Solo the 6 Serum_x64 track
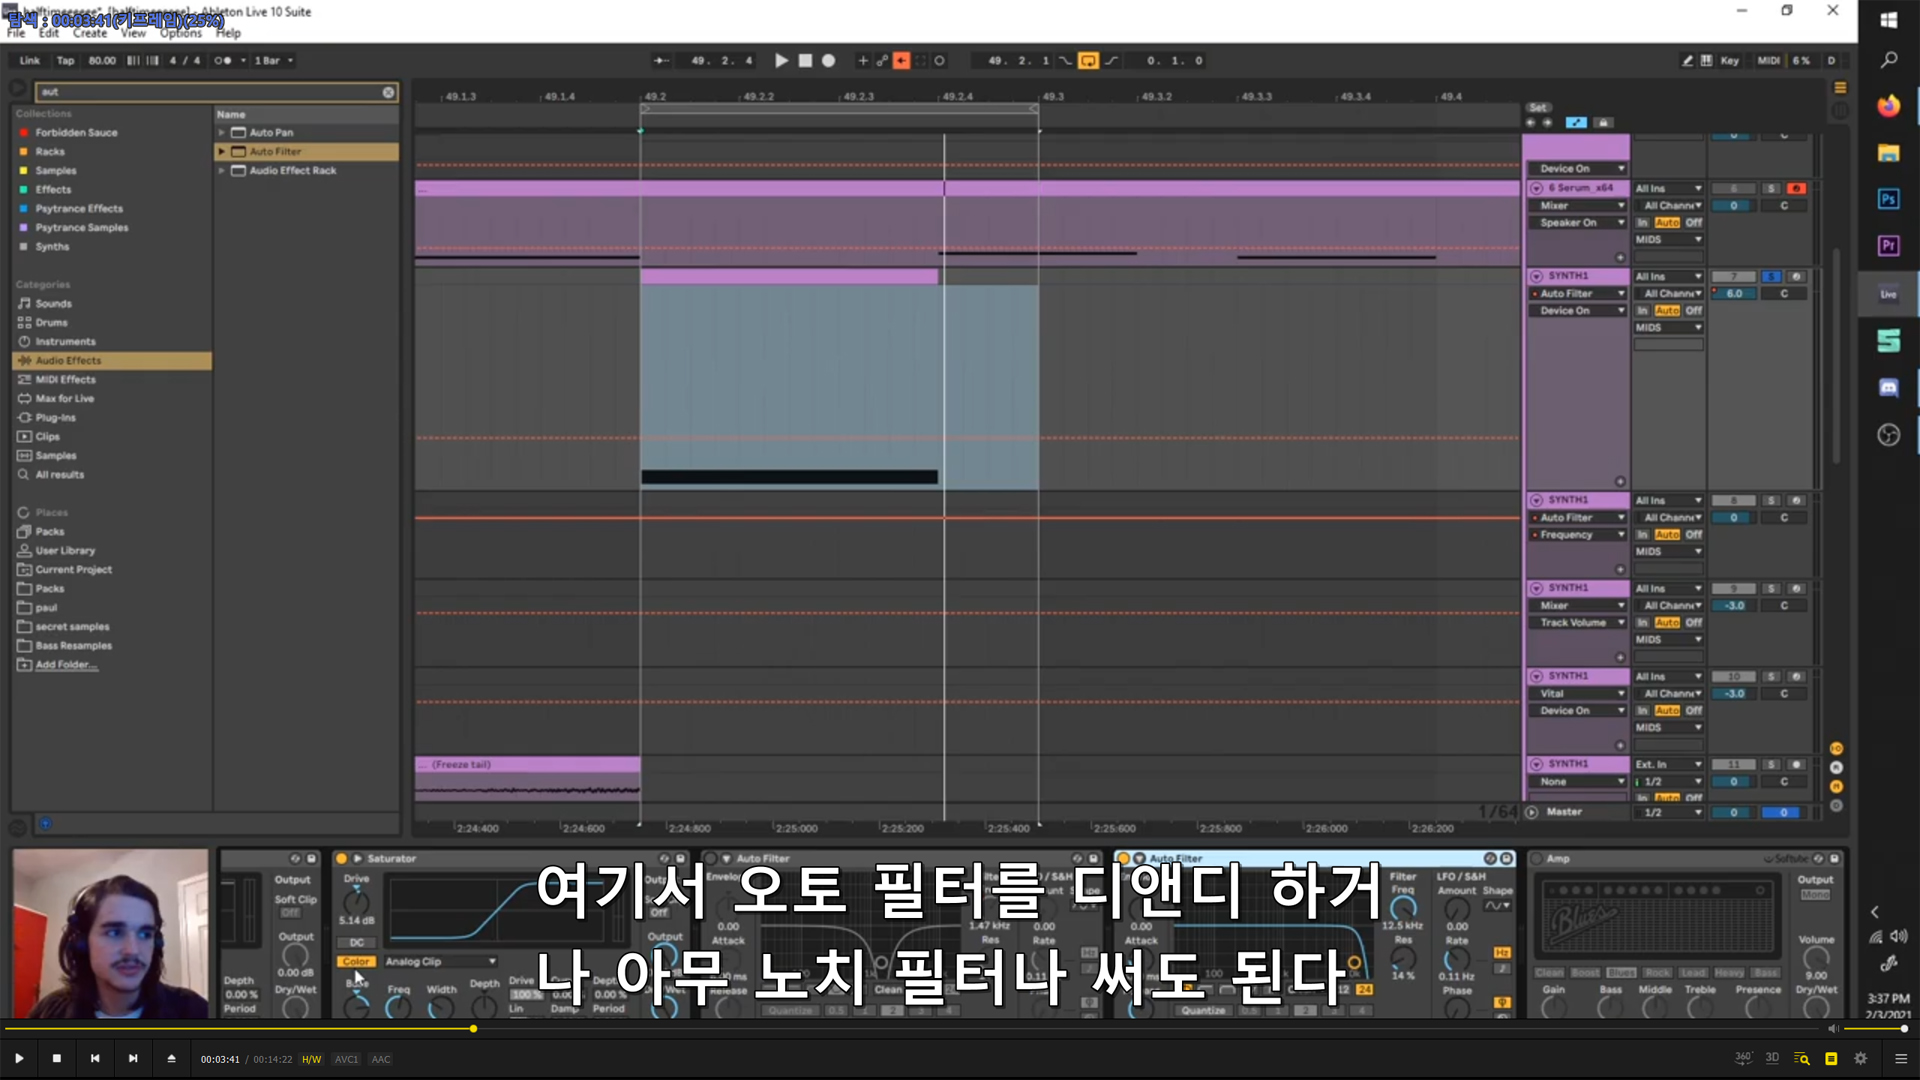Viewport: 1920px width, 1080px height. (1771, 188)
